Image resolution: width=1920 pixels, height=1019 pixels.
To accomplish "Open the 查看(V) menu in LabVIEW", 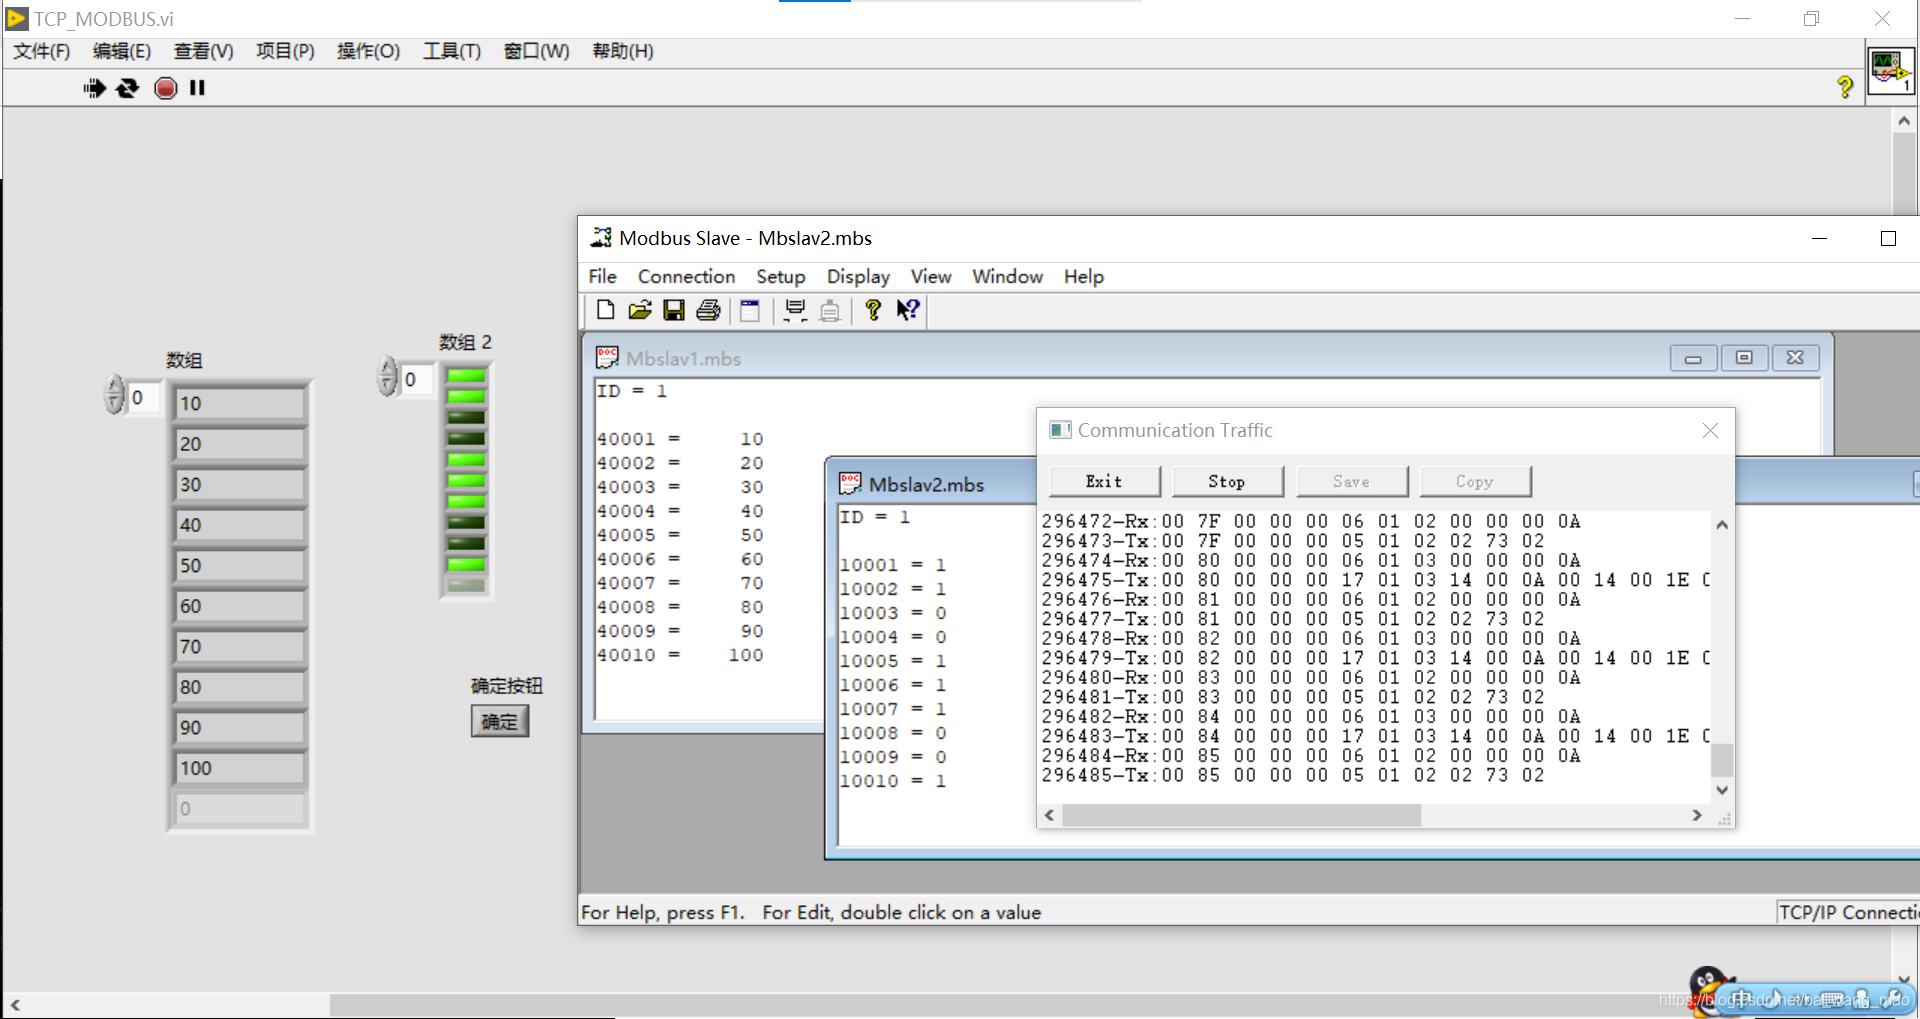I will (202, 51).
